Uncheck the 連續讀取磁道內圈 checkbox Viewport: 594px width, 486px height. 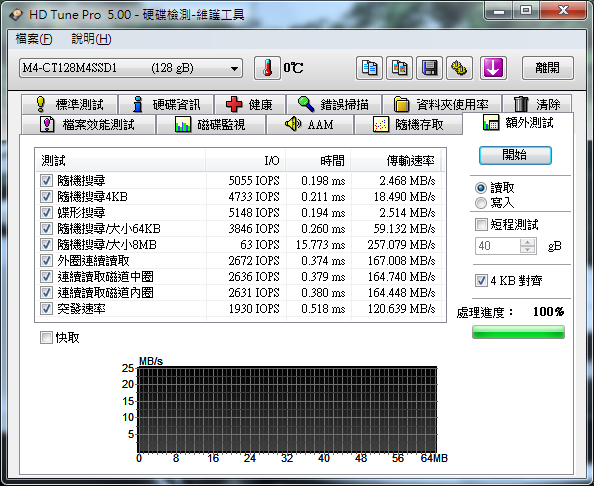pos(46,292)
